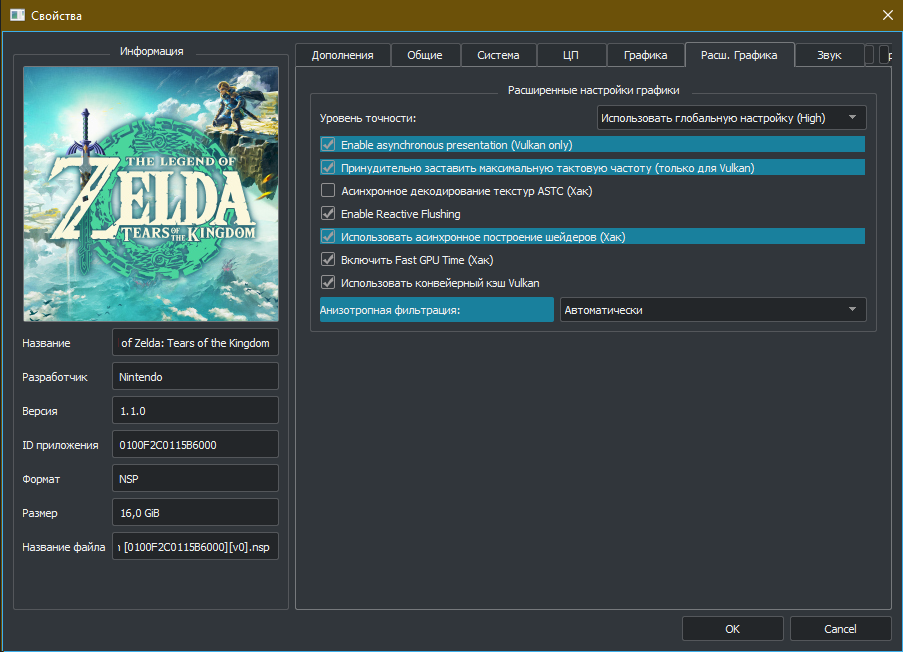Switch to the Звук tab
This screenshot has width=903, height=652.
[x=829, y=55]
